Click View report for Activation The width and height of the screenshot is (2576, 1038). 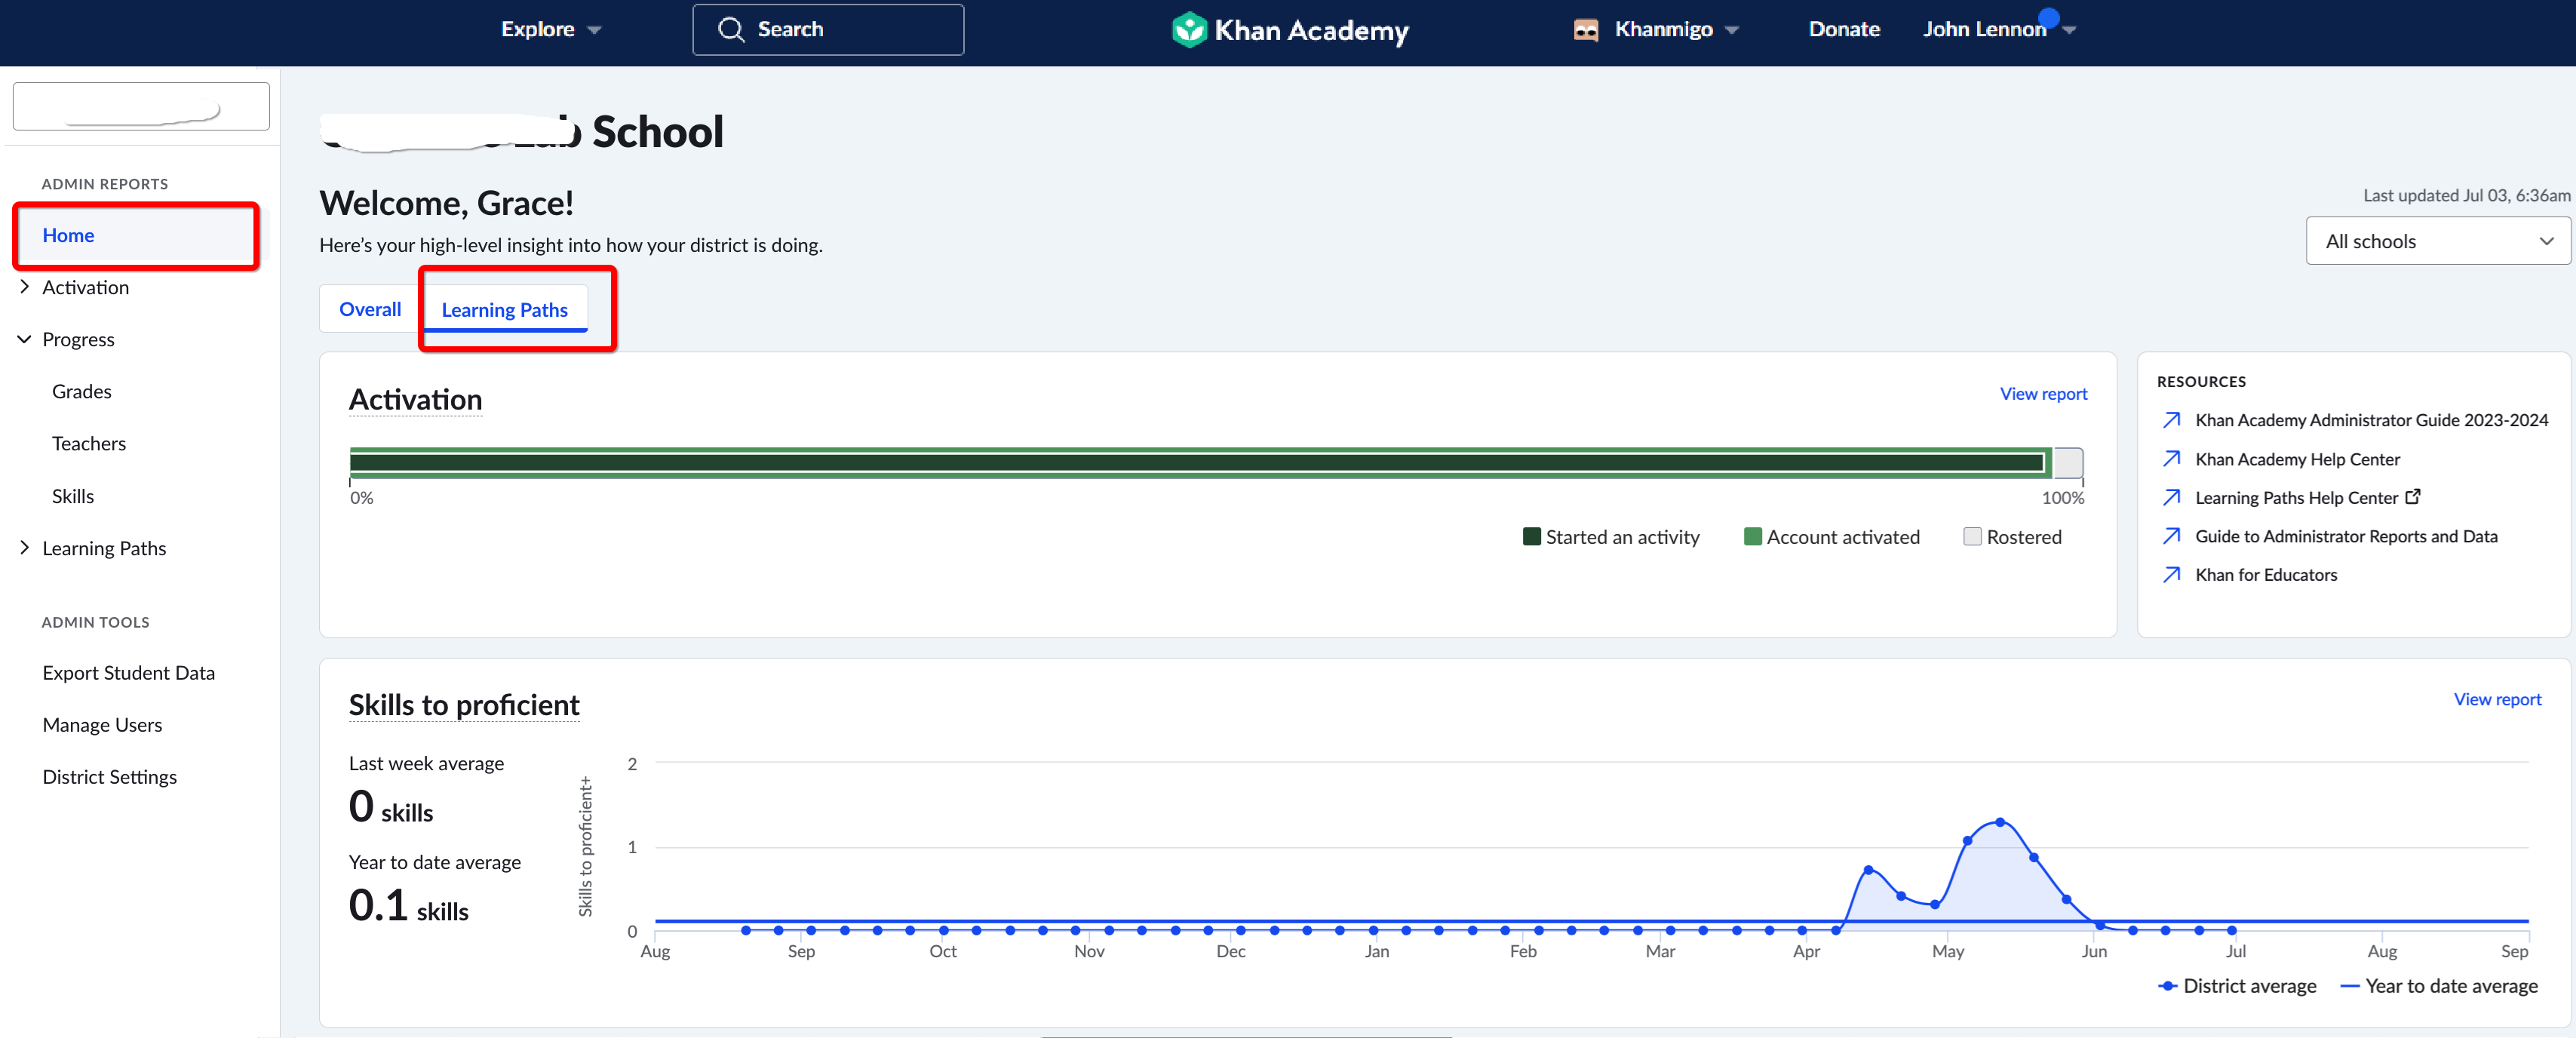[2043, 394]
